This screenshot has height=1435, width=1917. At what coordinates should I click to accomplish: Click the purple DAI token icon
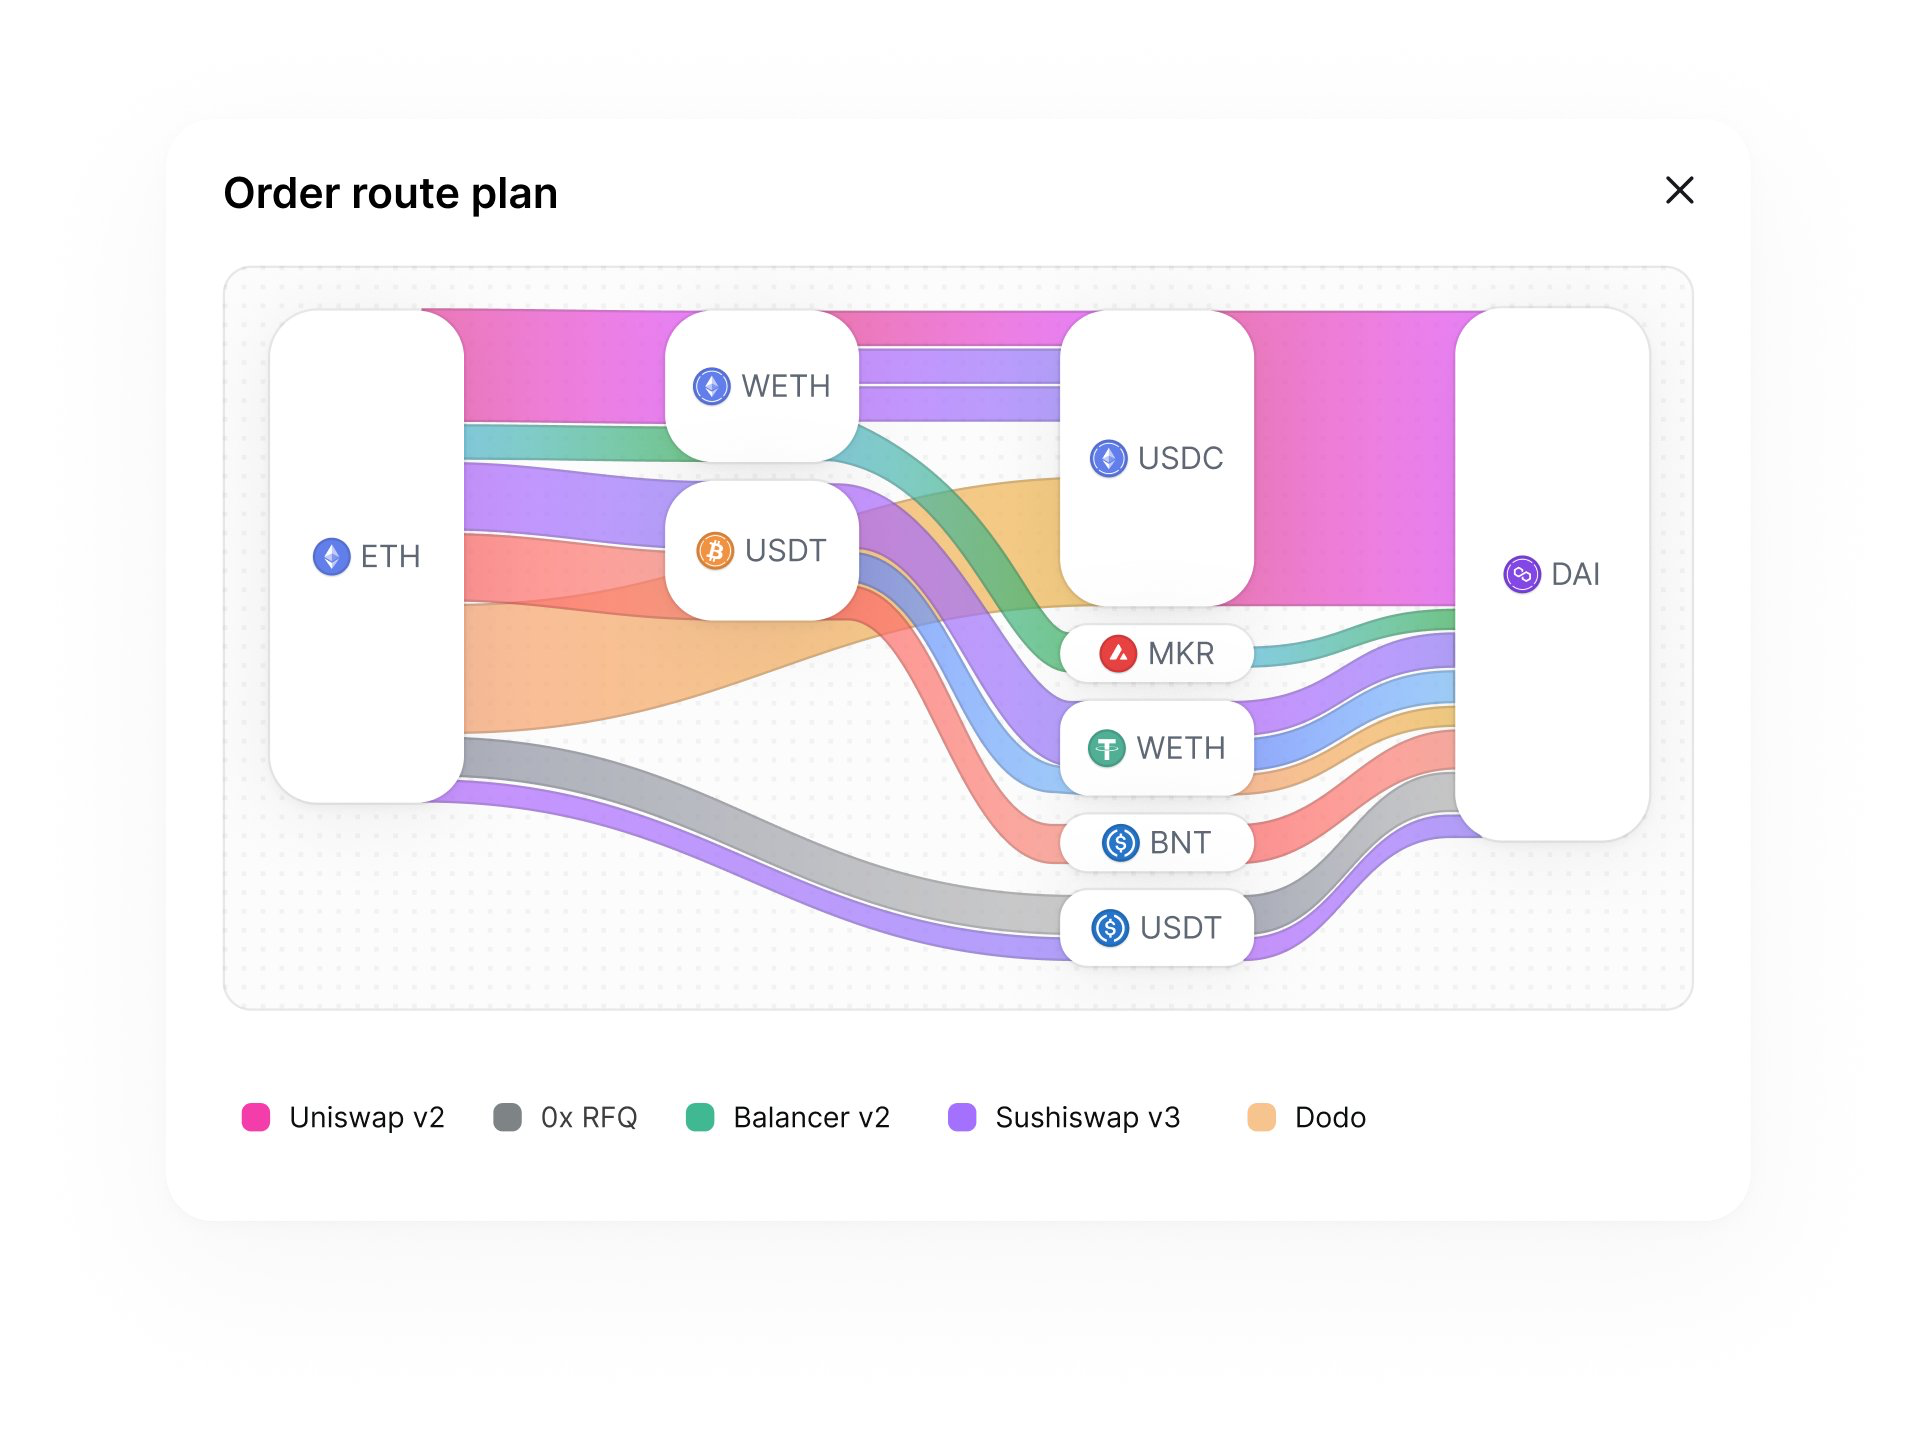(1521, 574)
